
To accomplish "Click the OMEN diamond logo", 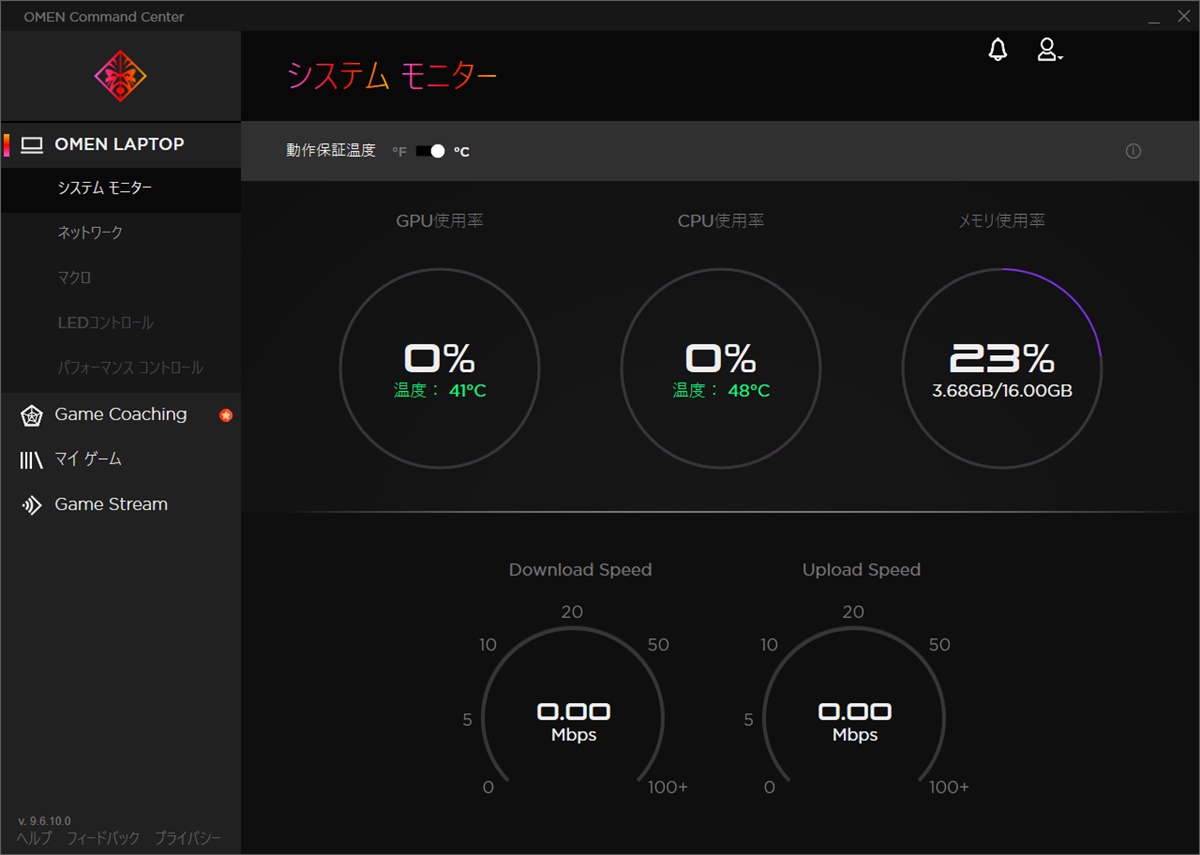I will [x=120, y=76].
